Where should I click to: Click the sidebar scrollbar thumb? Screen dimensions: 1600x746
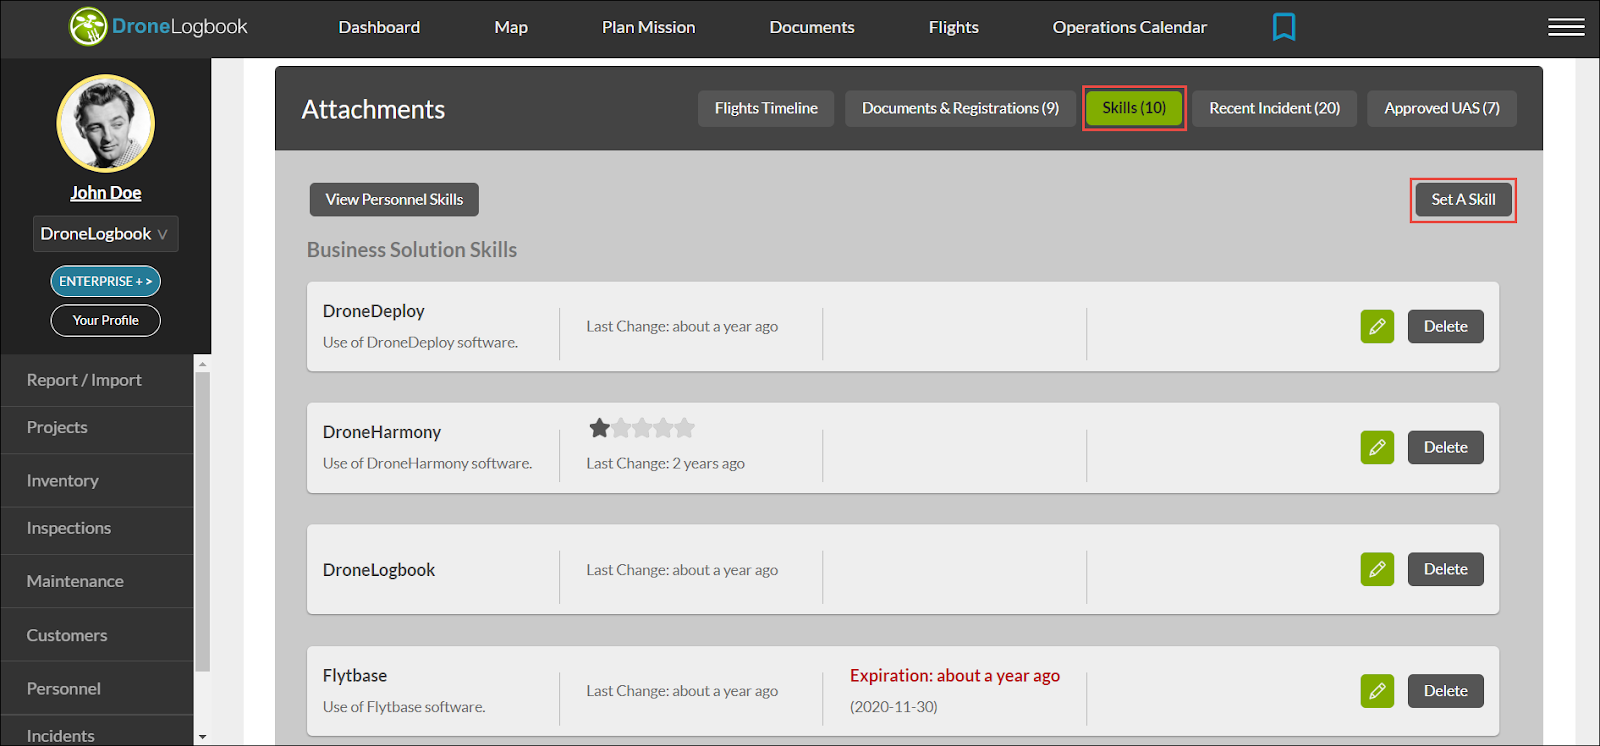click(x=202, y=522)
